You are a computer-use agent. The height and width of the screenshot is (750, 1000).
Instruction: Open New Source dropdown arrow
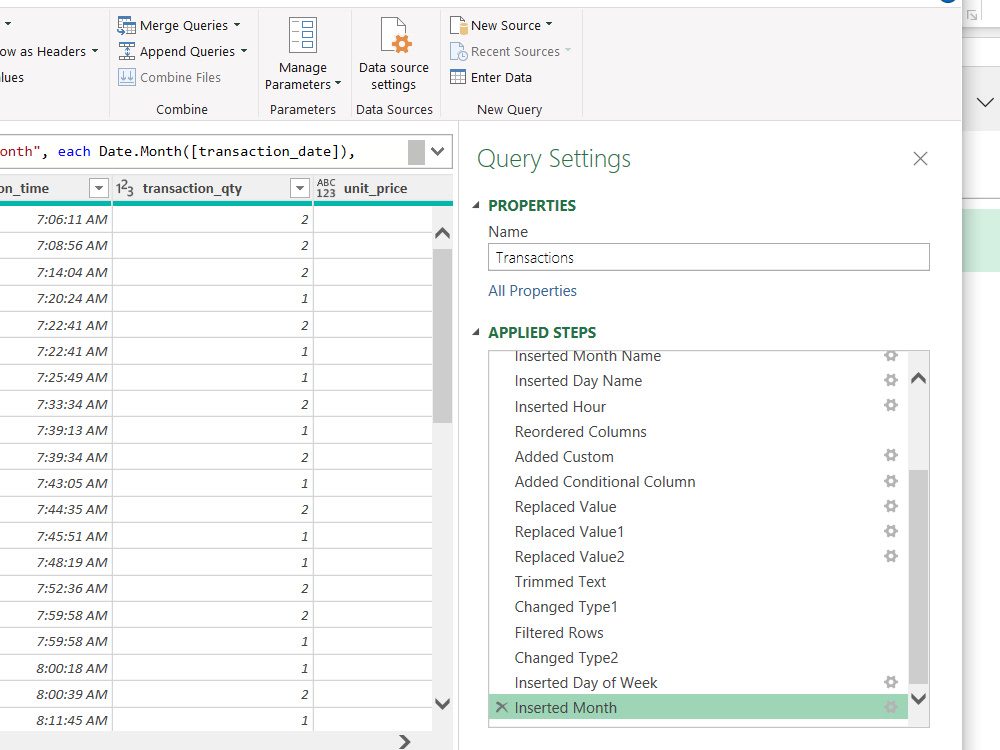(549, 24)
